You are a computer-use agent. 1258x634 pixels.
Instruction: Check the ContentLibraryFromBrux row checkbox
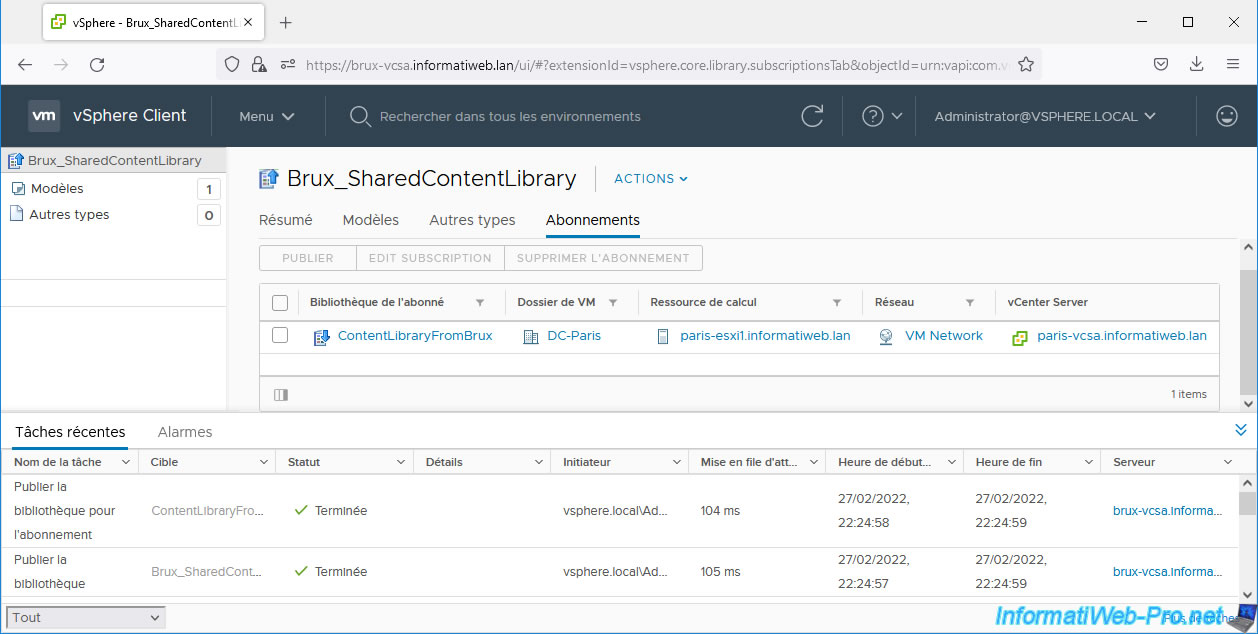[280, 335]
